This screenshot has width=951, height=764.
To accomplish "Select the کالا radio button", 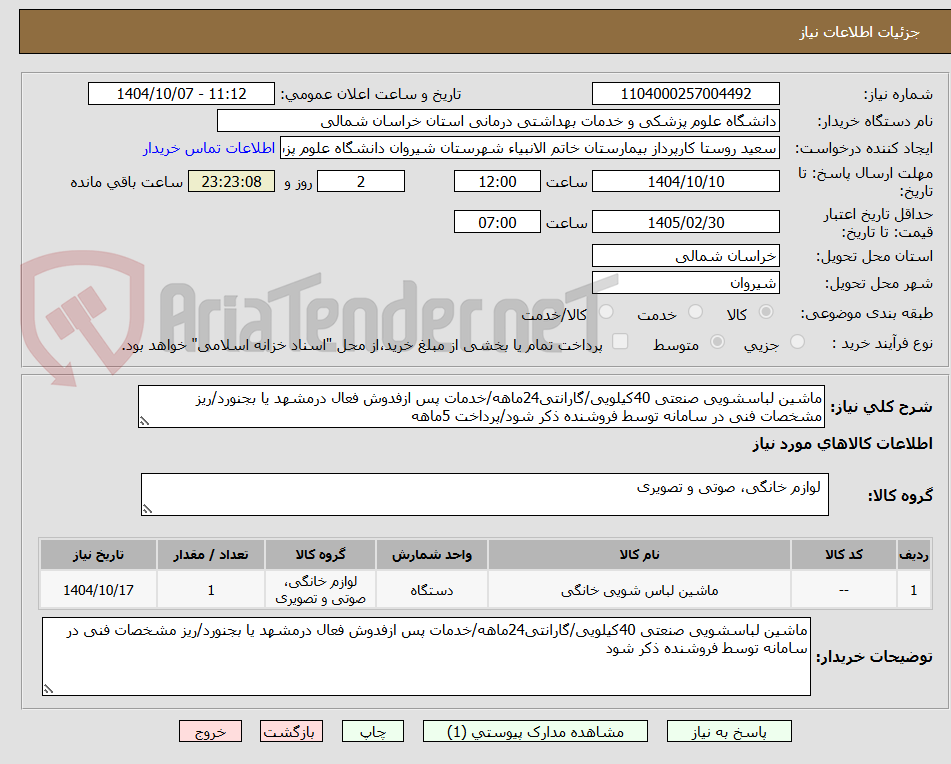I will click(766, 313).
